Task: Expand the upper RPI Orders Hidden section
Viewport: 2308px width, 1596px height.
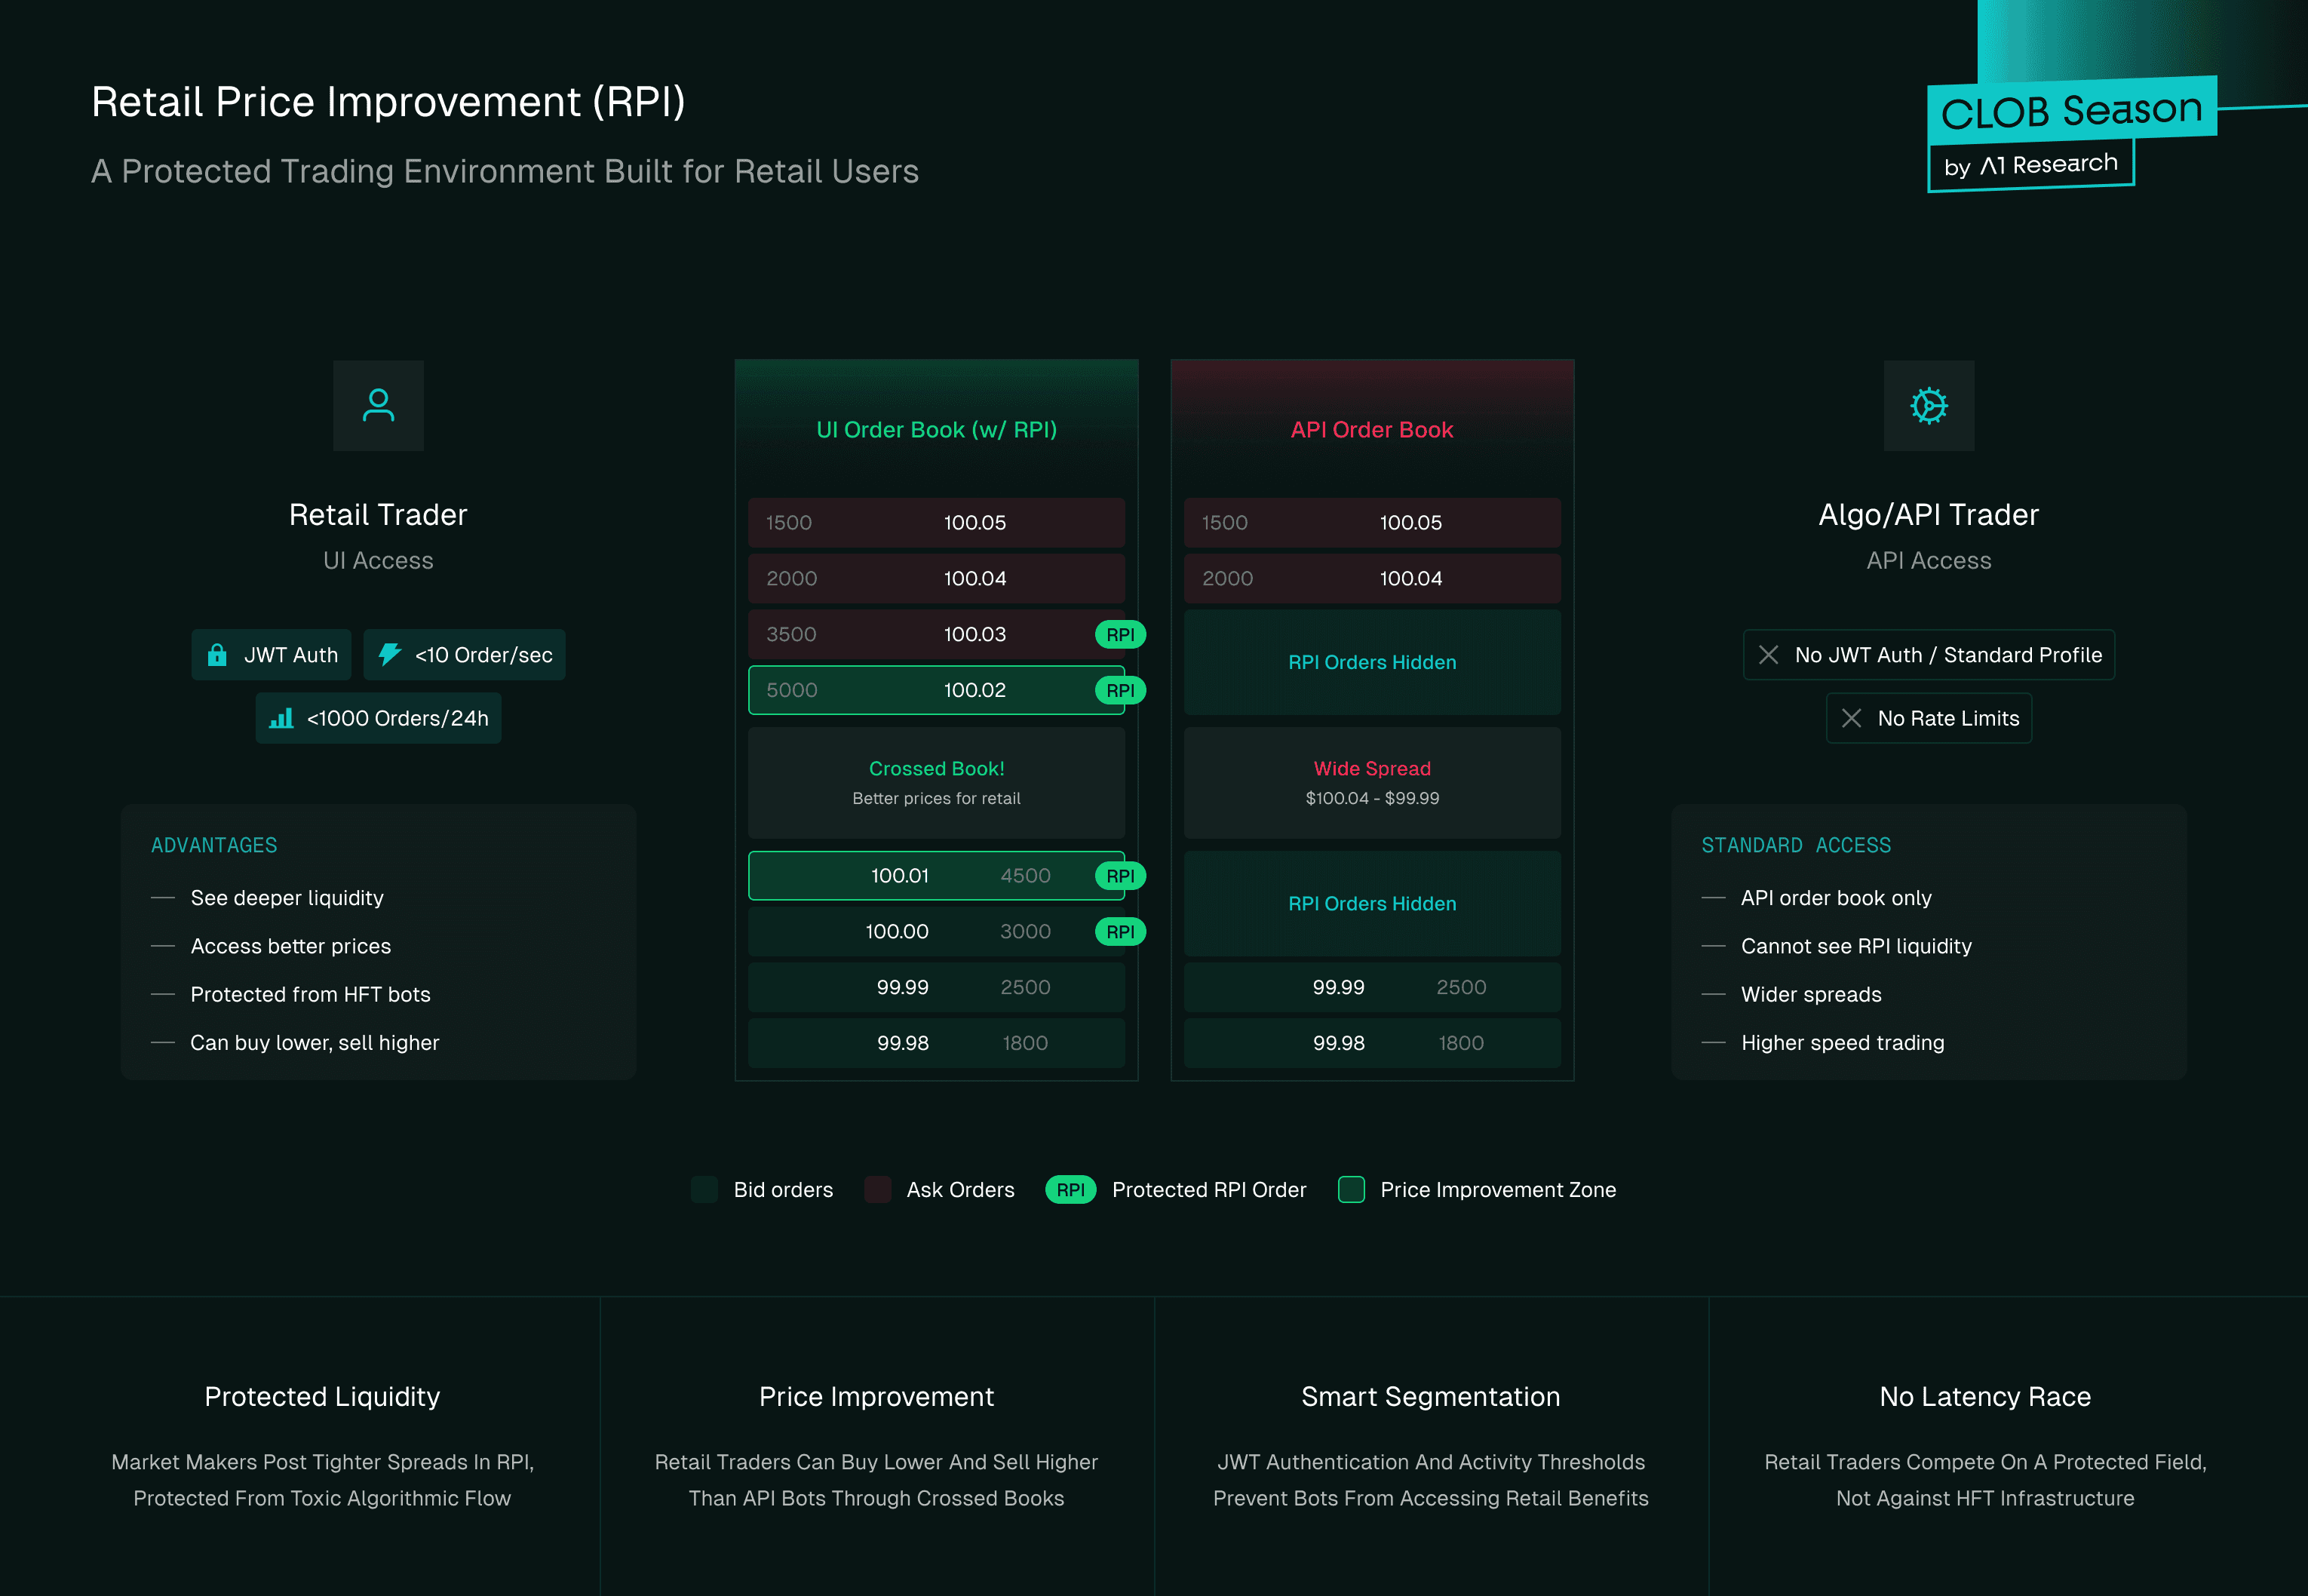Action: tap(1371, 662)
